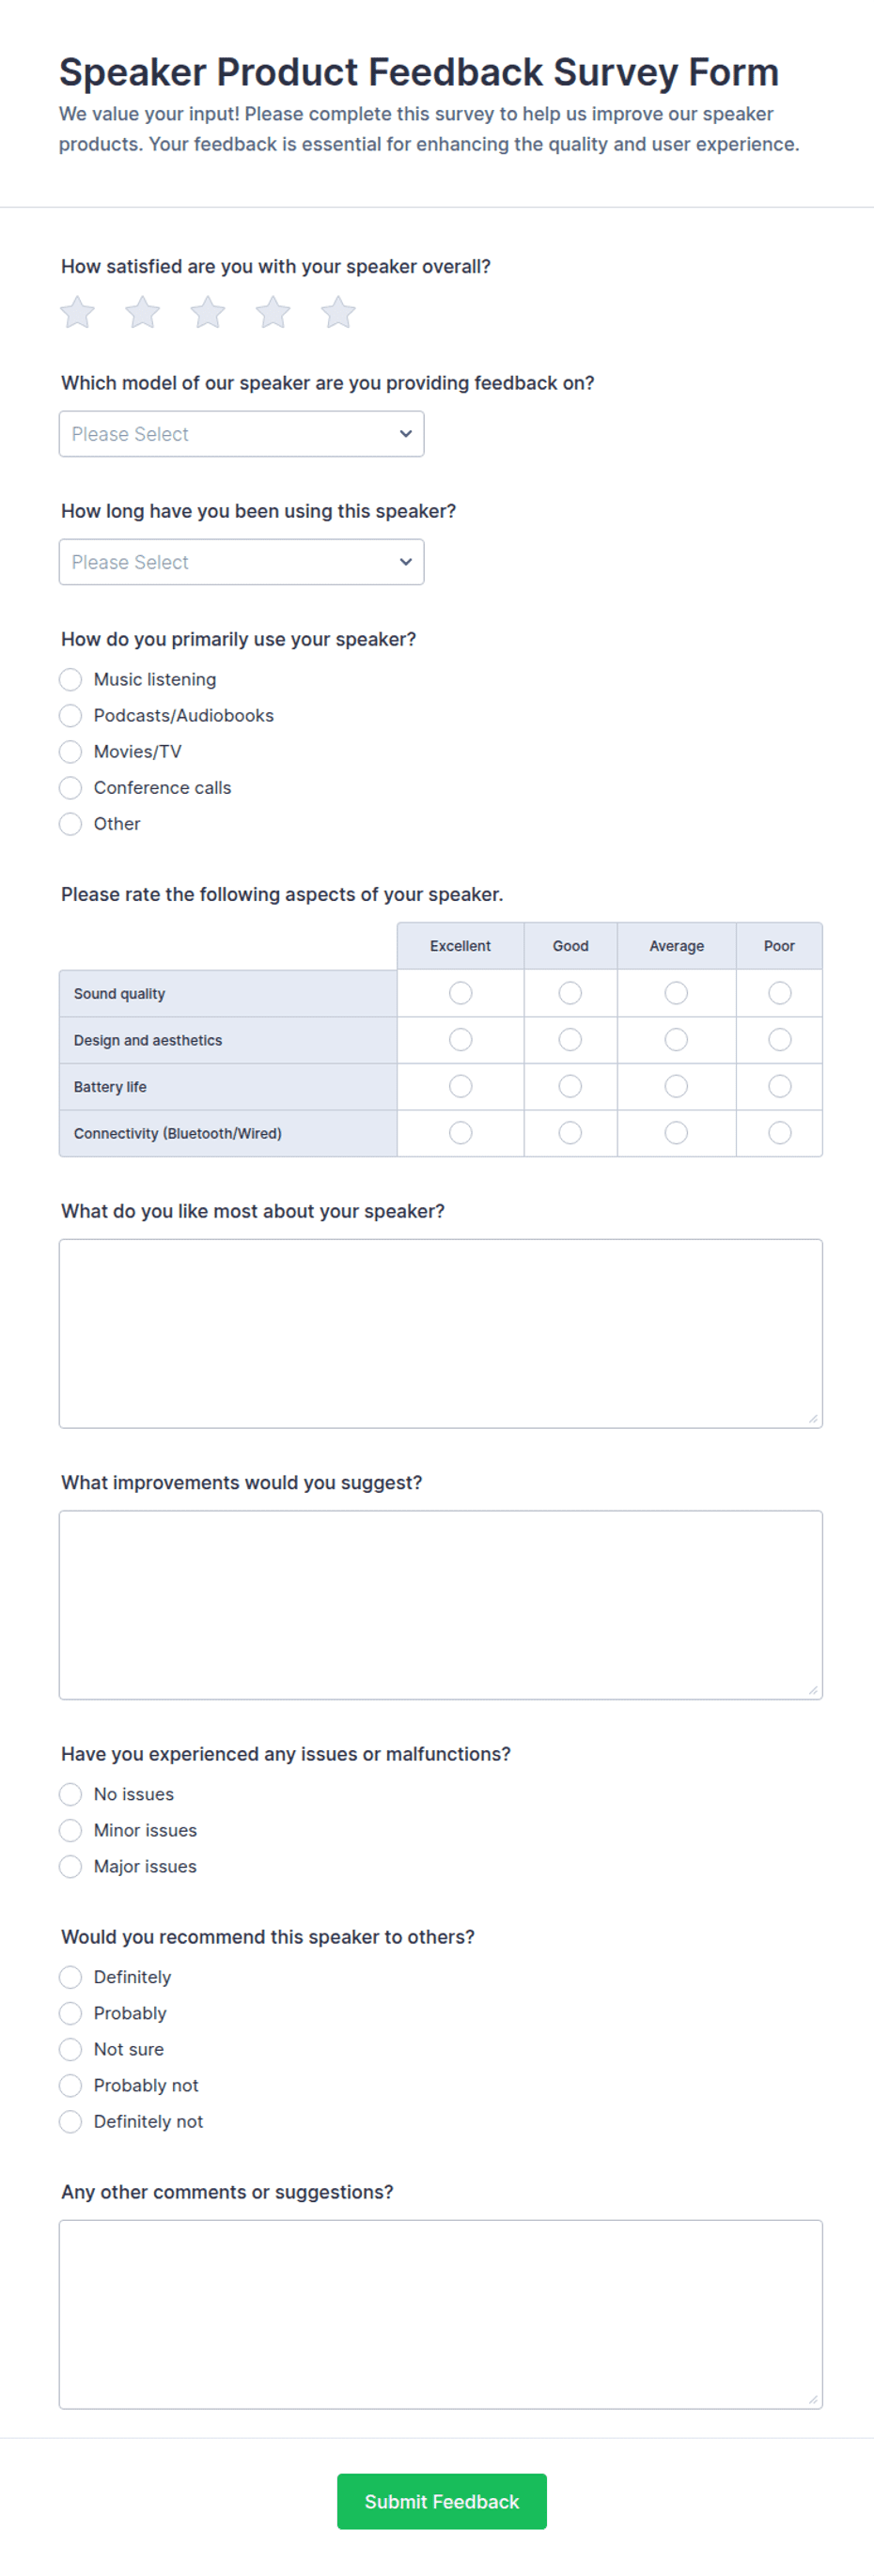This screenshot has width=874, height=2576.
Task: Rate overall satisfaction with the first star
Action: [77, 312]
